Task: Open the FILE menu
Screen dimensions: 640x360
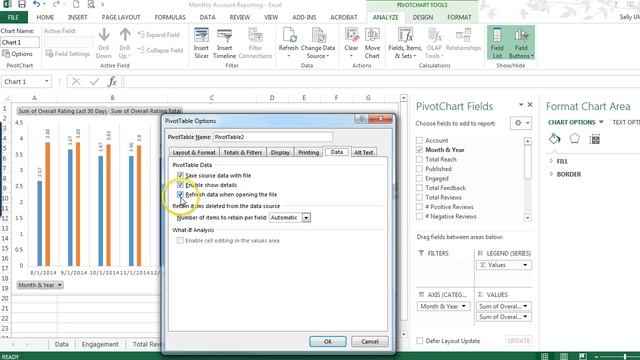Action: (13, 17)
